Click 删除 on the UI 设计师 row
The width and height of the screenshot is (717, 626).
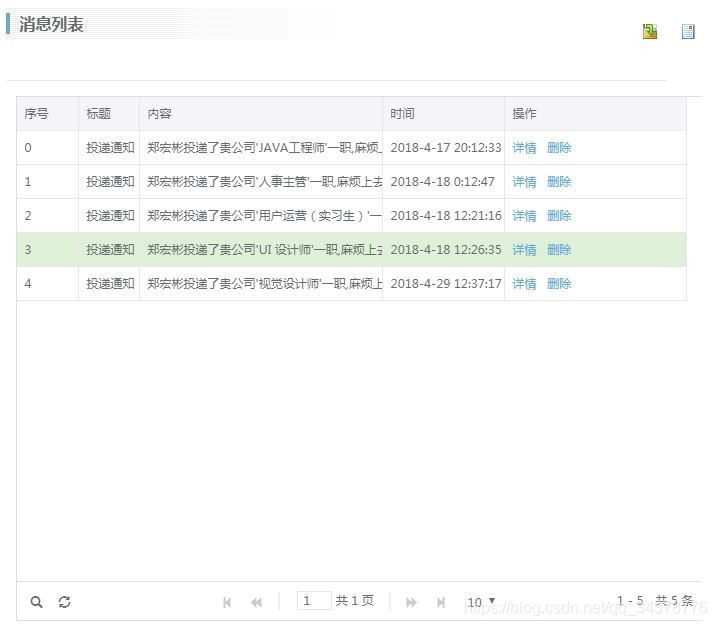[559, 250]
